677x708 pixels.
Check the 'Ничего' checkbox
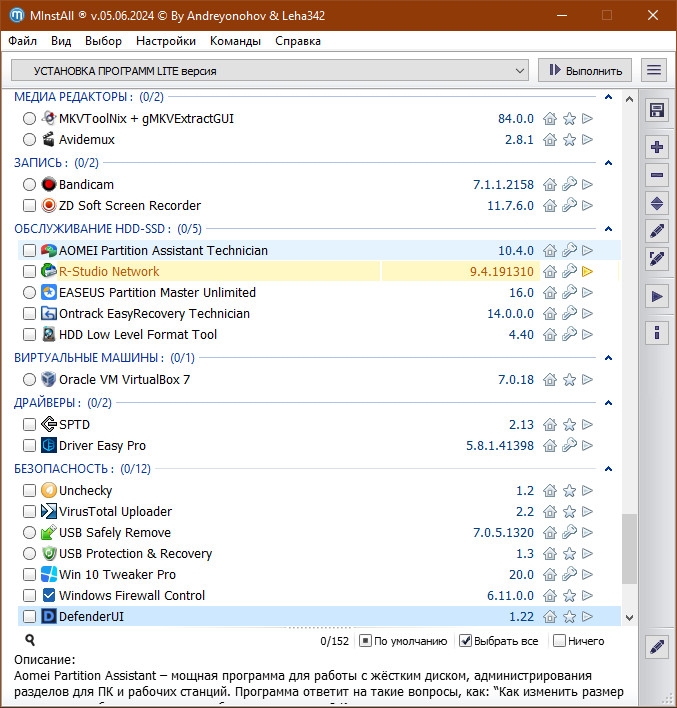[x=559, y=641]
